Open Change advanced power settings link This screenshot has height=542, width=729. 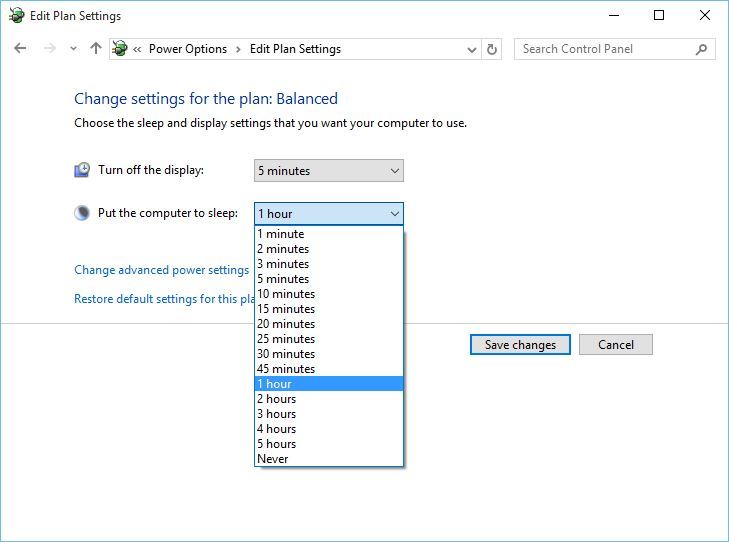[161, 270]
